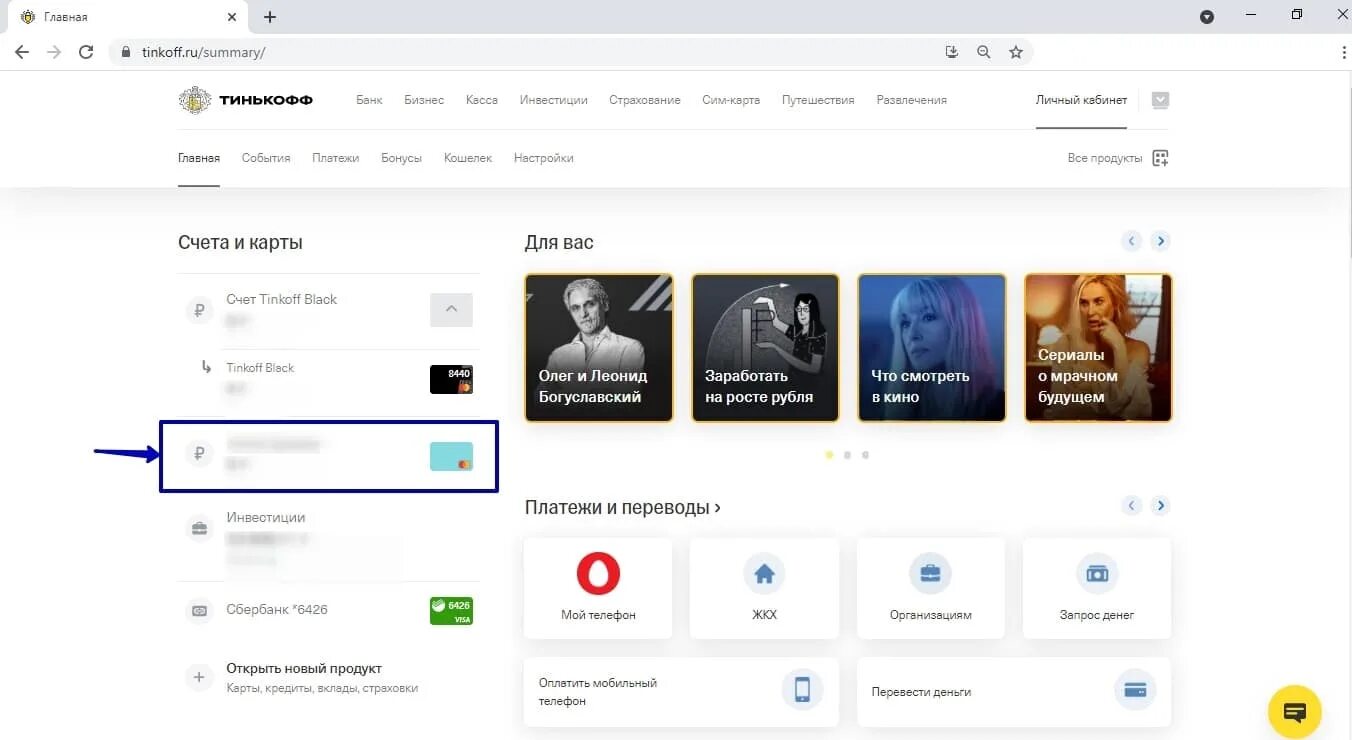This screenshot has height=740, width=1352.
Task: Open the Бизнес top menu item
Action: [x=424, y=100]
